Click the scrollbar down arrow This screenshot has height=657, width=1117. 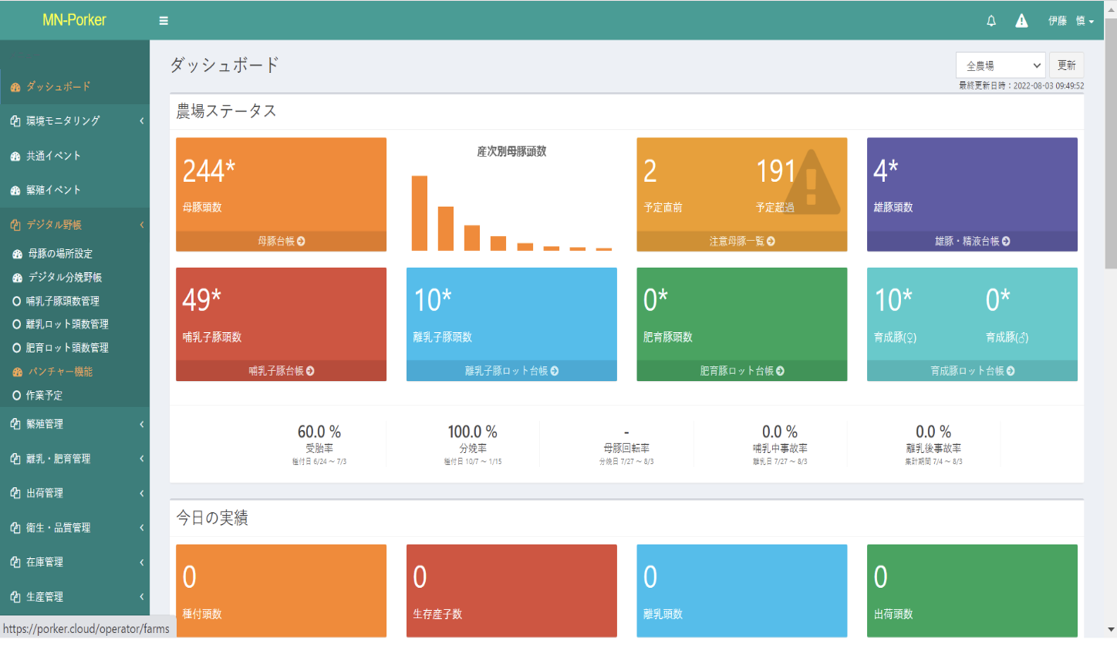click(x=1111, y=630)
